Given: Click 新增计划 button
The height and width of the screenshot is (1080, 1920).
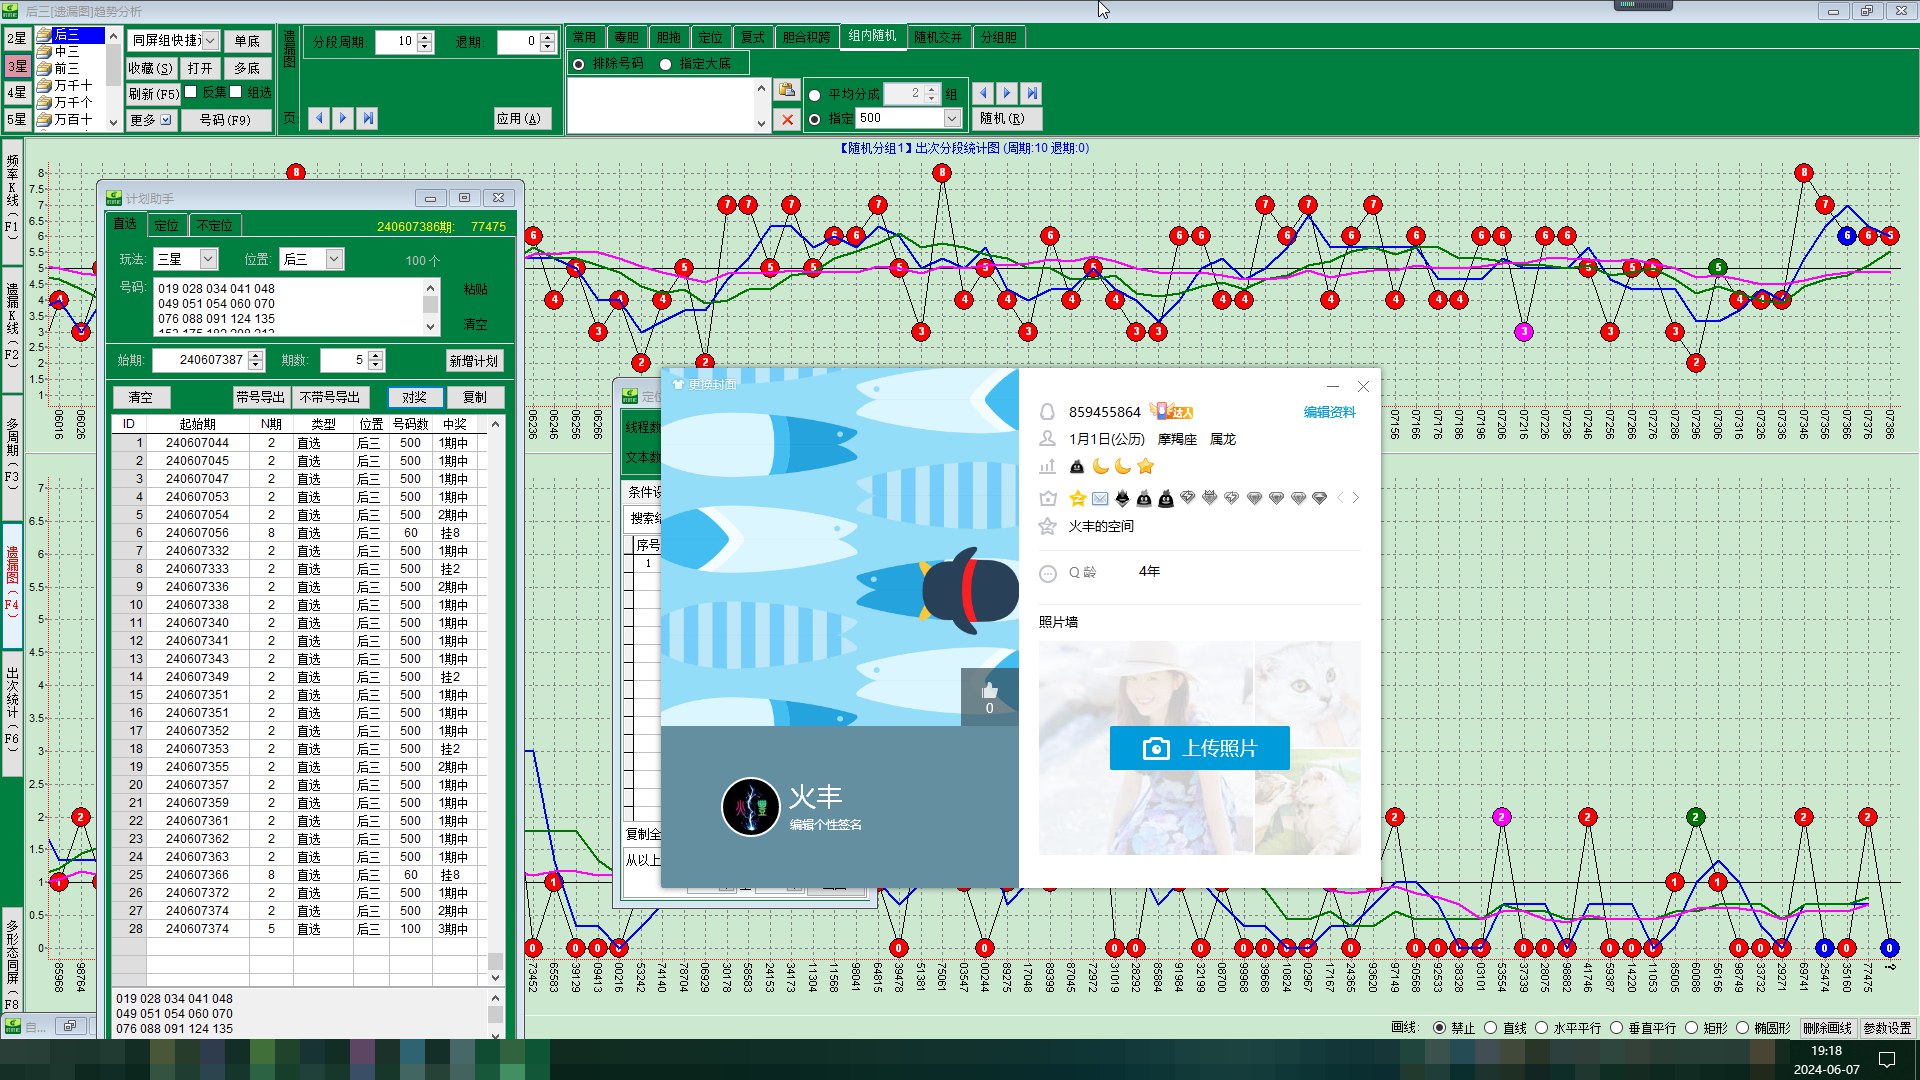Looking at the screenshot, I should pos(473,361).
